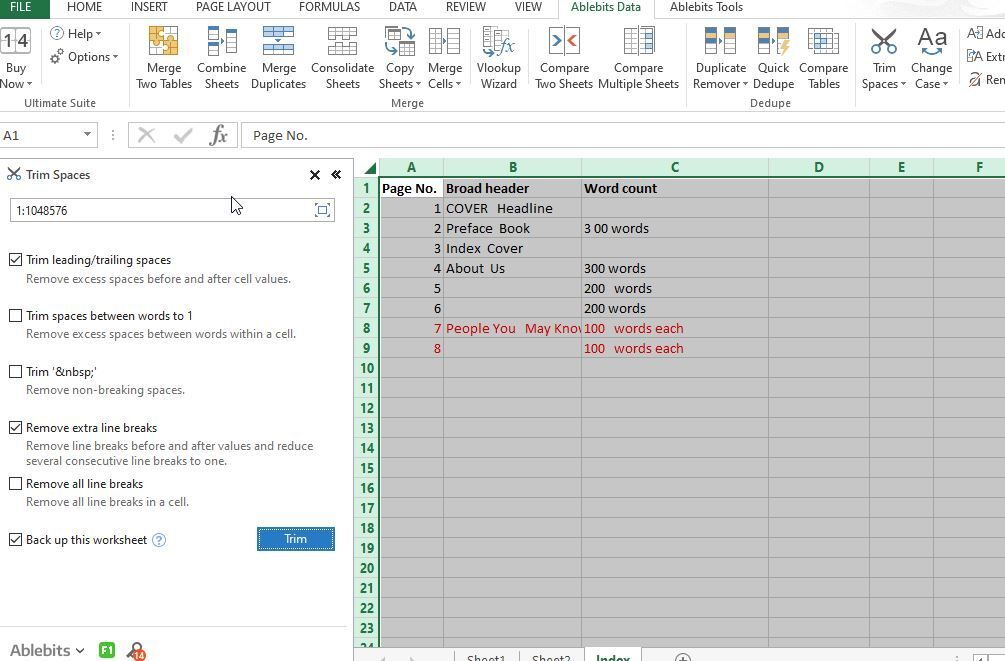Screen dimensions: 1005x661
Task: Open the Quick Dedupe tool
Action: (x=772, y=56)
